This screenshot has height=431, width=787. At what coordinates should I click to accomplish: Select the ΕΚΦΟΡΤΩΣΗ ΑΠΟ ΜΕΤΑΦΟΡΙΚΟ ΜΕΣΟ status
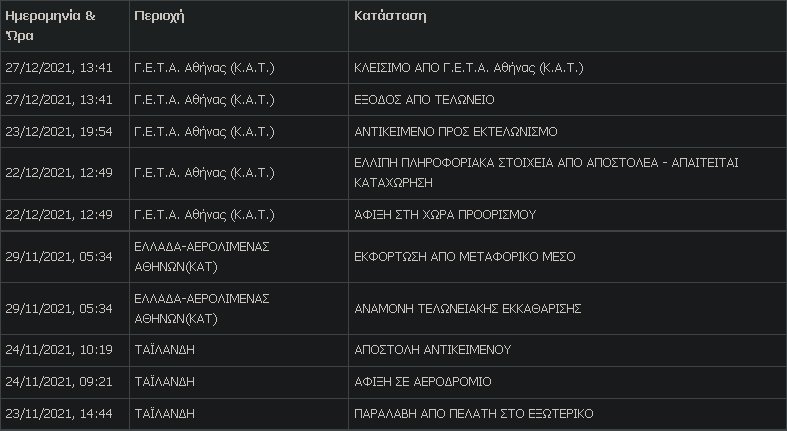[465, 257]
